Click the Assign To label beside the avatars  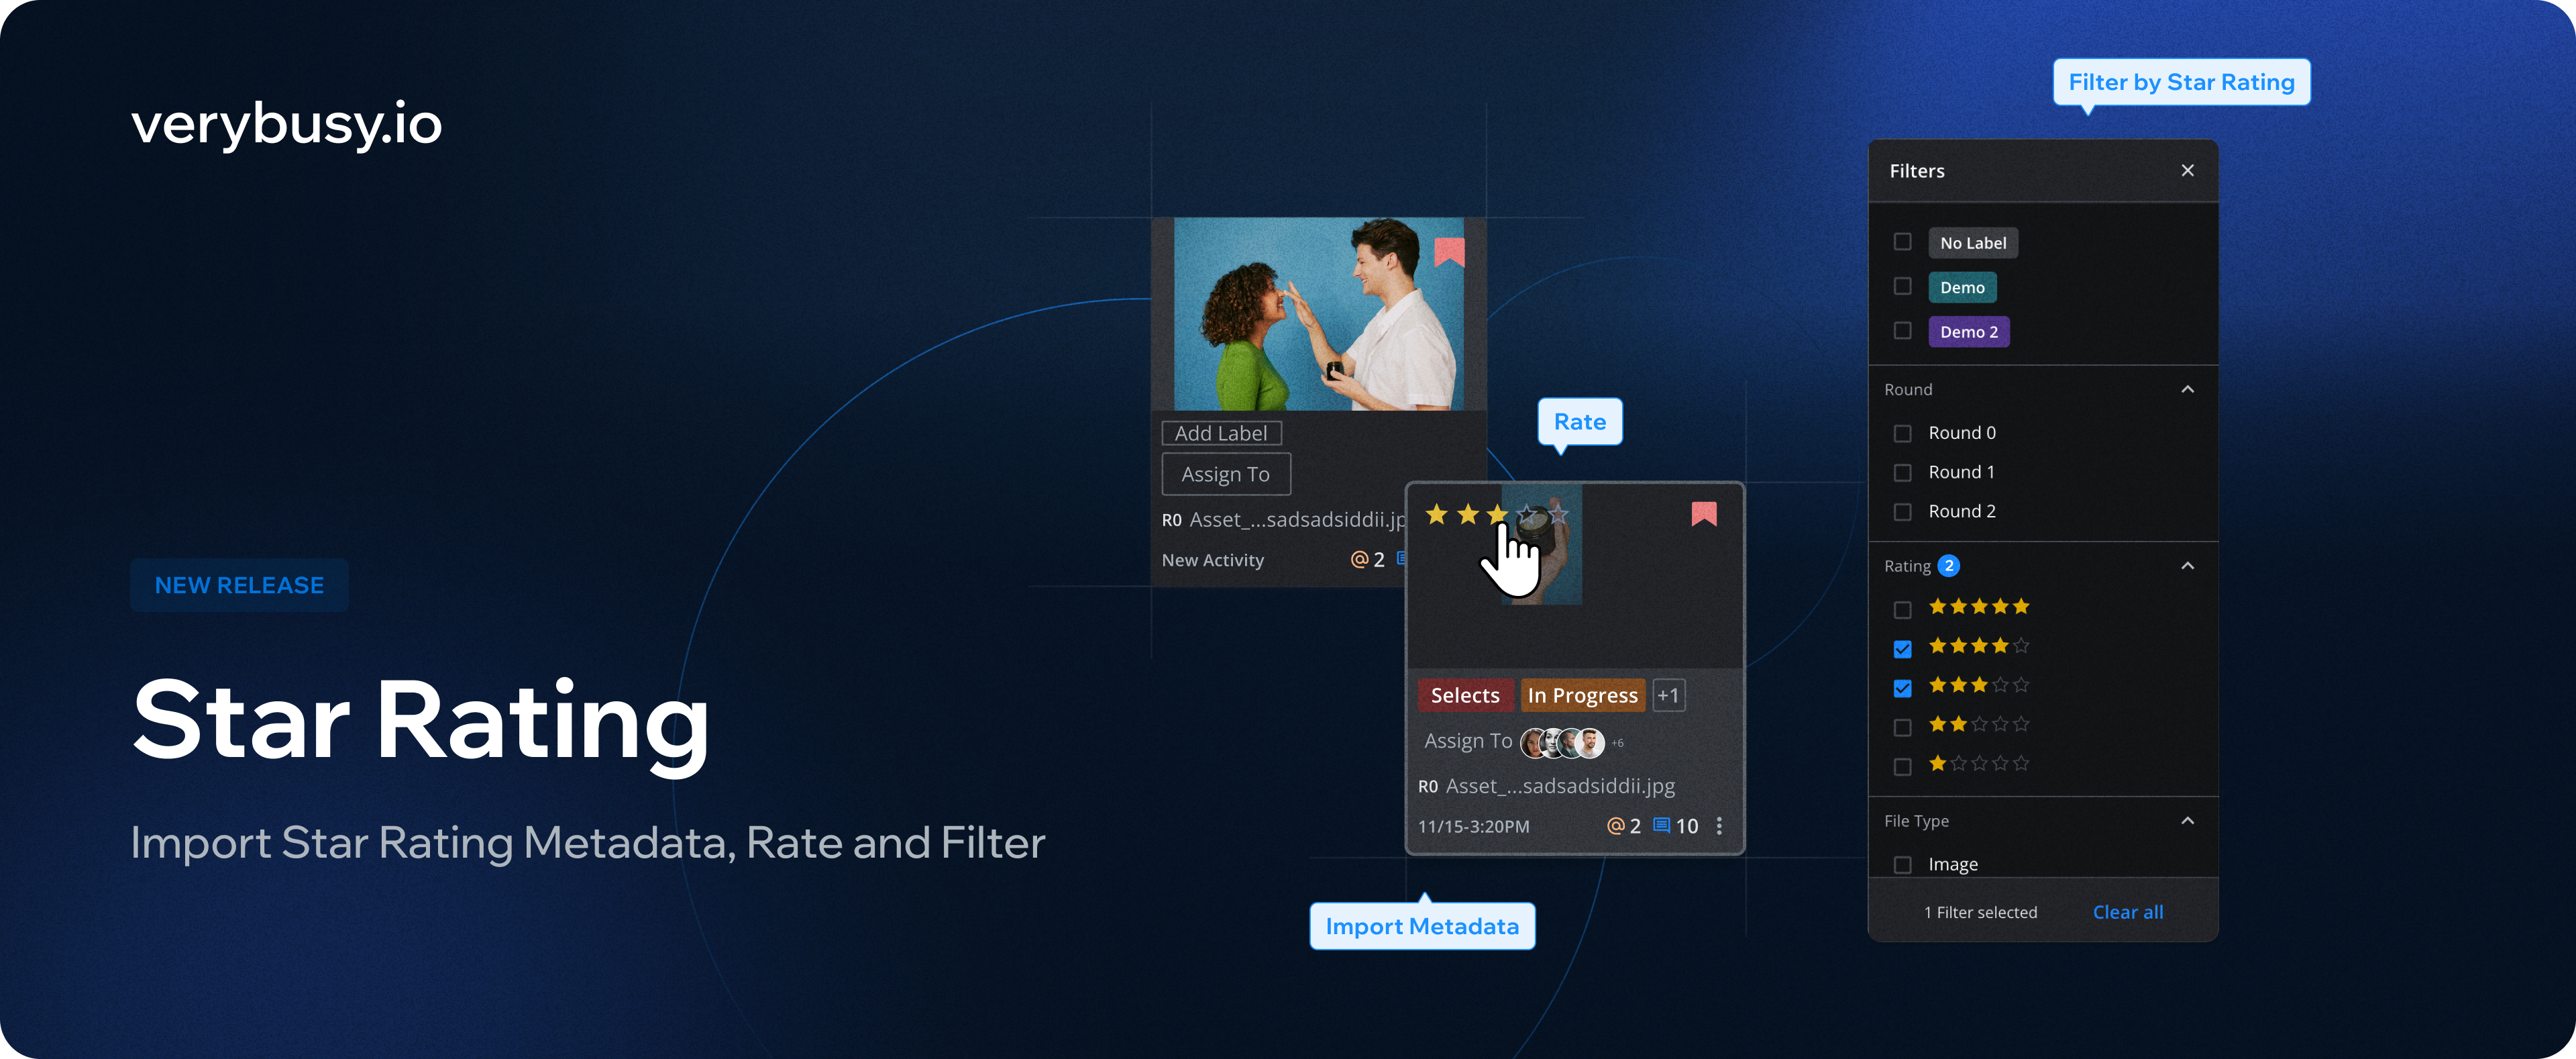coord(1468,741)
